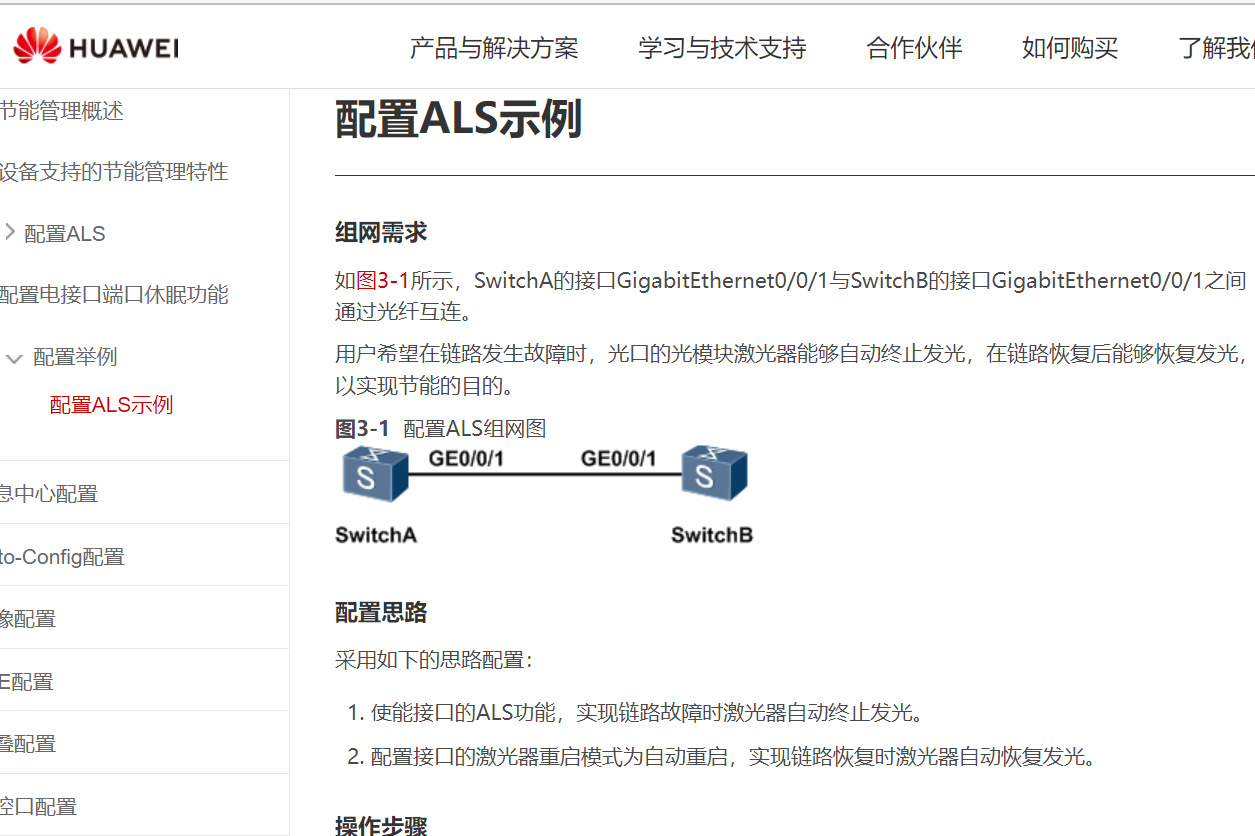The width and height of the screenshot is (1255, 836).
Task: Click the 配置思路 section heading
Action: [x=381, y=613]
